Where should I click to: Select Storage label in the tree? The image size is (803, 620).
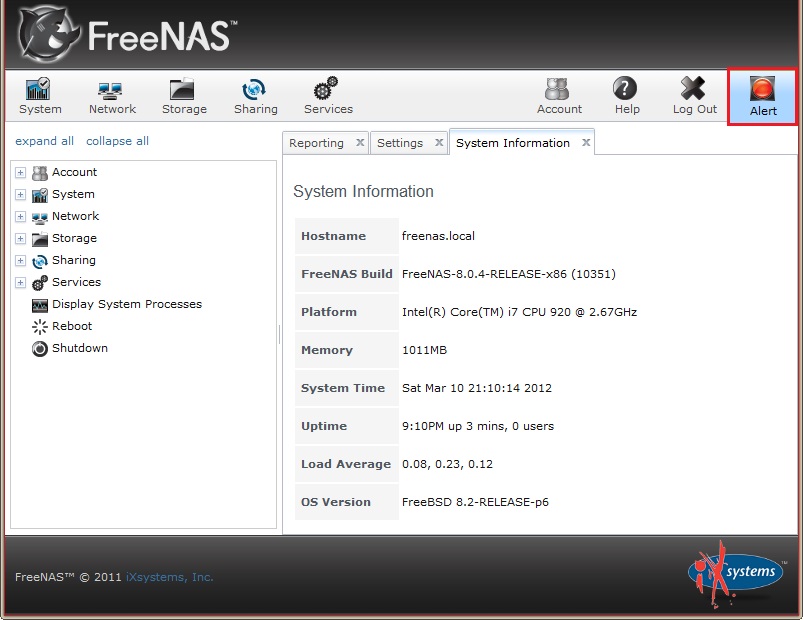74,238
